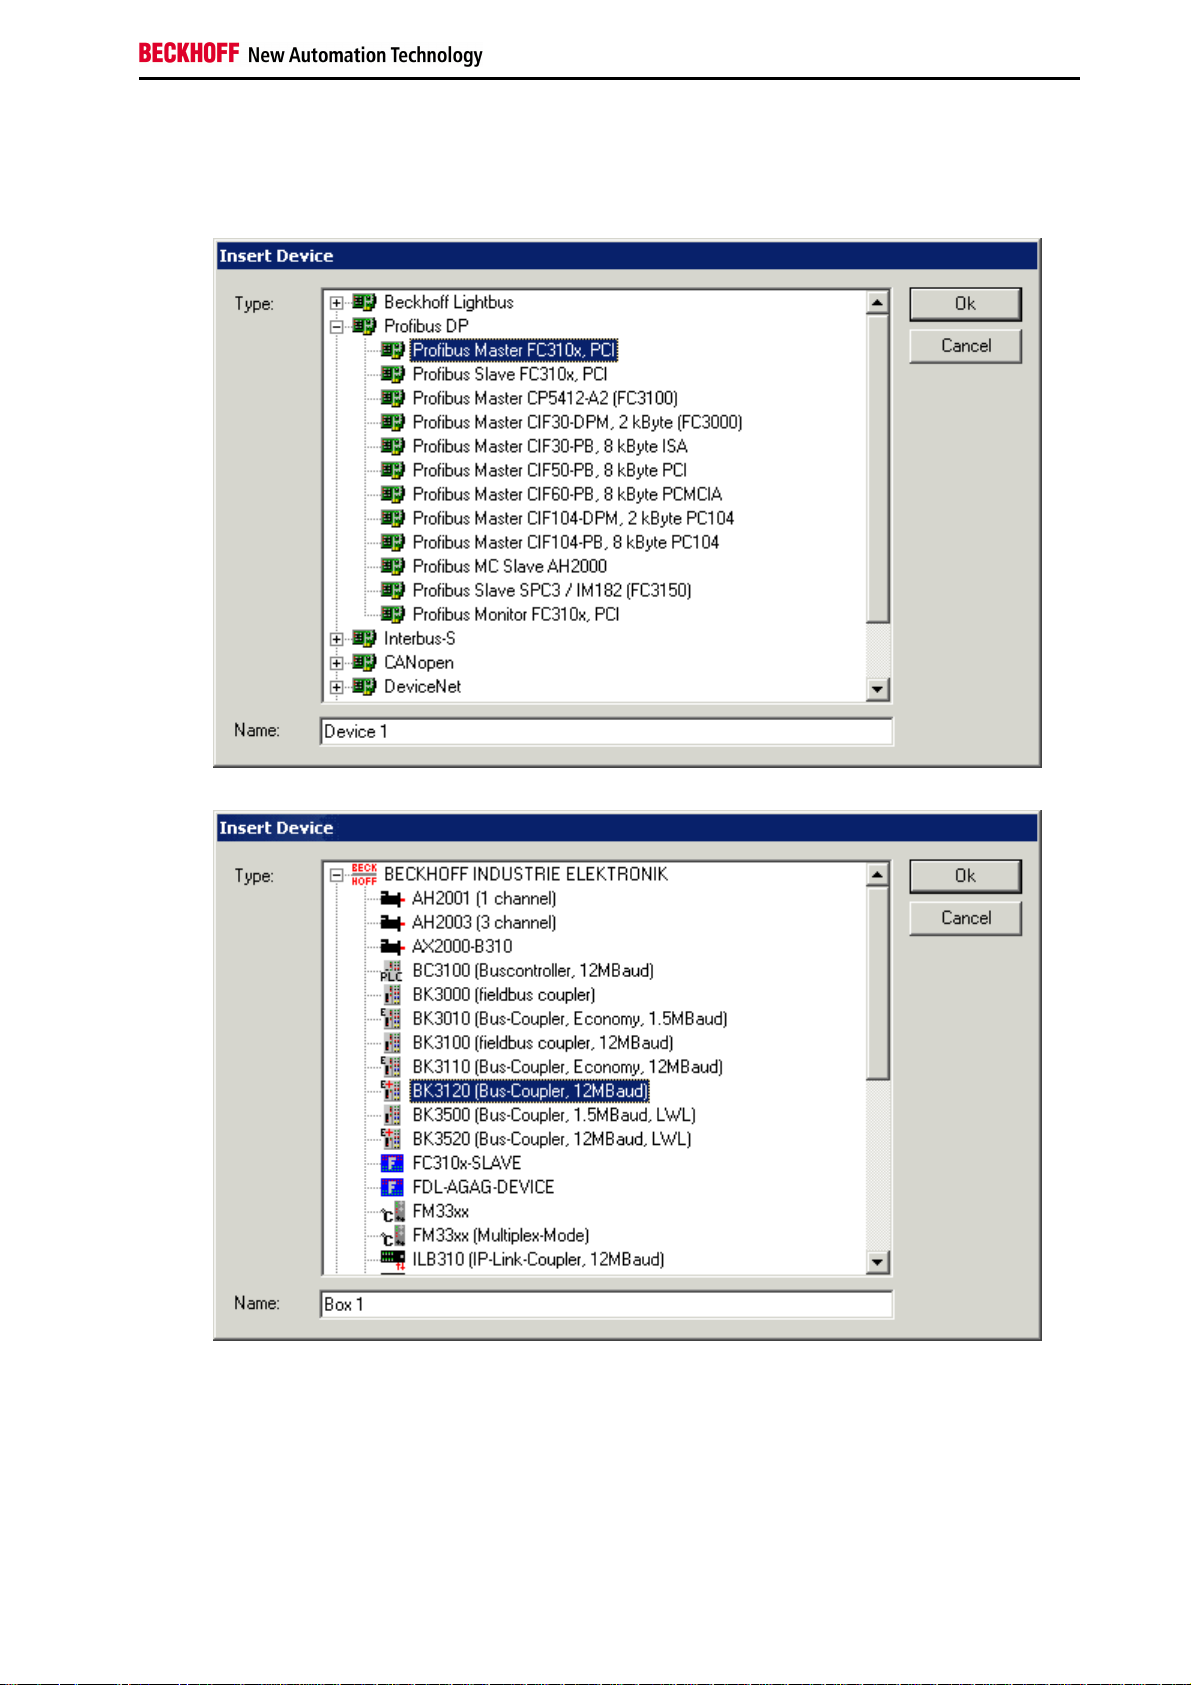Select Profibus Master CIF60-PB, 8 kByte PCMCIA
Viewport: 1191px width, 1685px height.
(567, 494)
